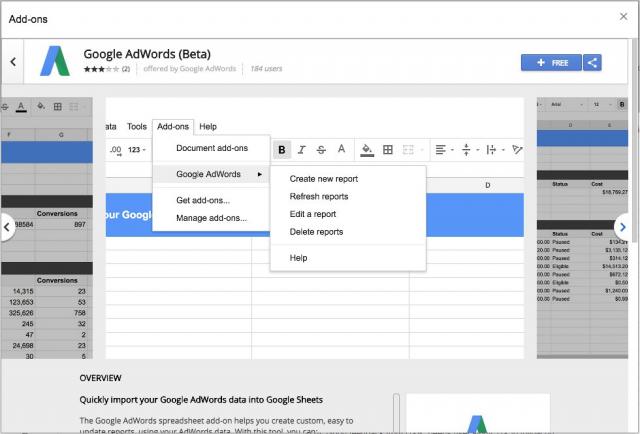Choose Manage add-ons... from the menu
The height and width of the screenshot is (434, 640).
click(211, 218)
